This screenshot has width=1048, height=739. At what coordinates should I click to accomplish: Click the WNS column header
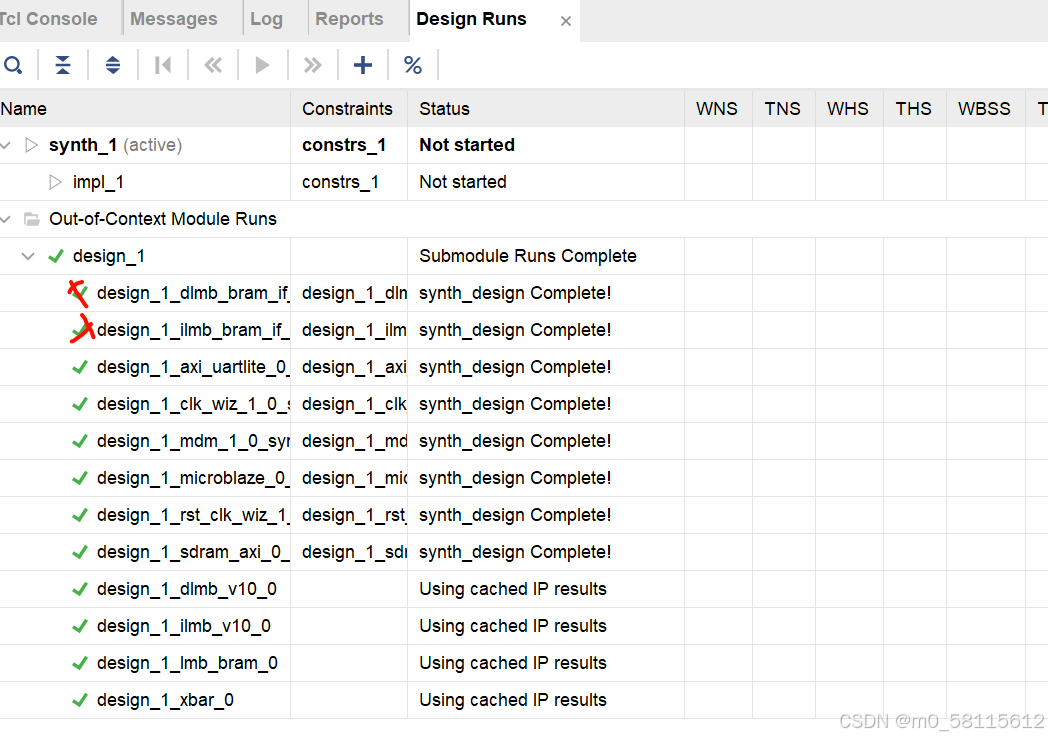(718, 109)
